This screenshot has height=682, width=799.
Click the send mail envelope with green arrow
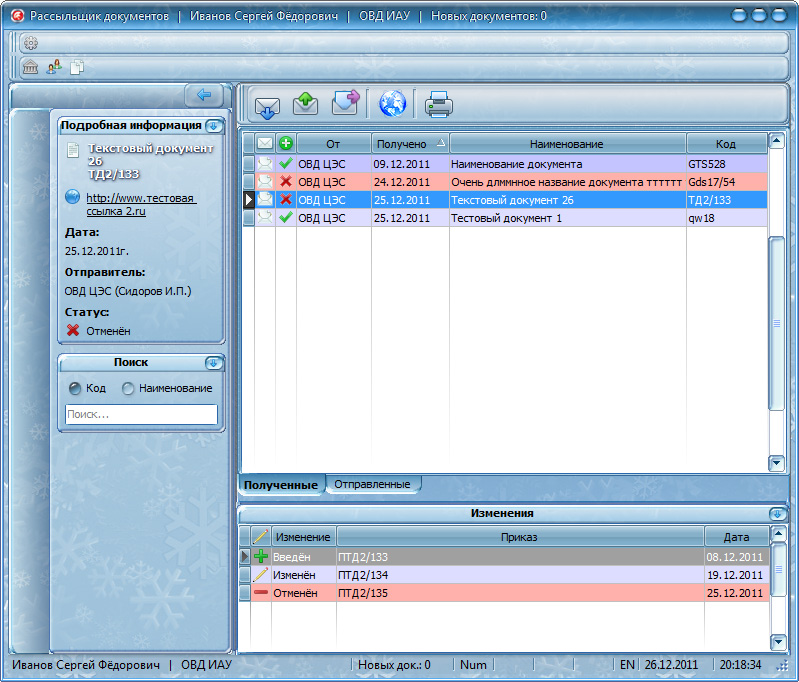tap(306, 103)
